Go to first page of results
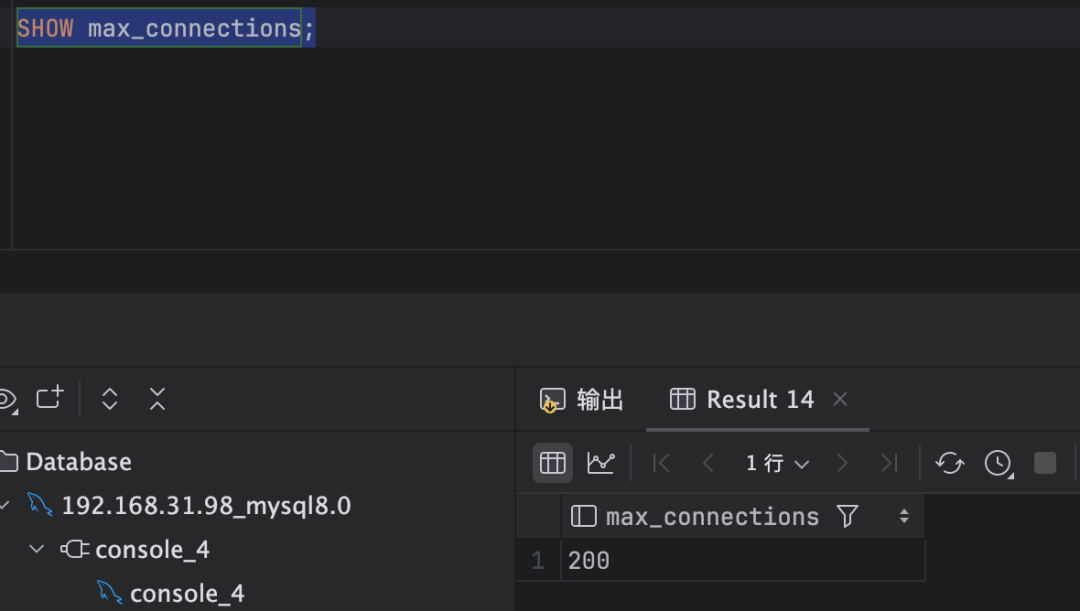 coord(661,462)
